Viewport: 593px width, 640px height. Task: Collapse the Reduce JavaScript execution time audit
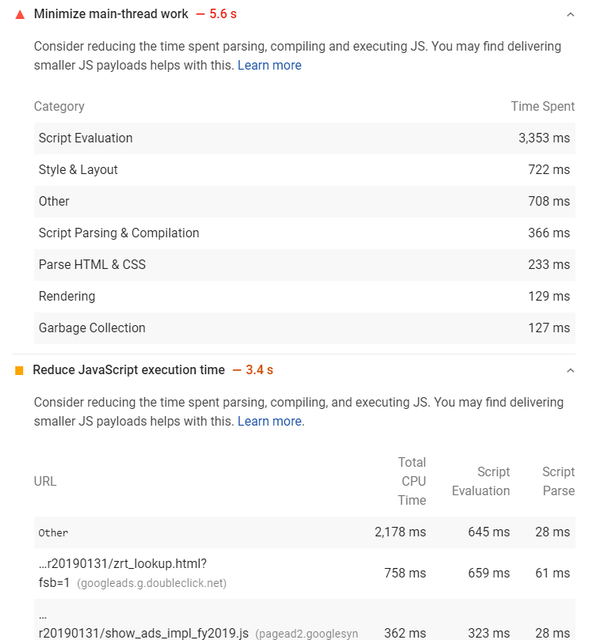point(570,371)
